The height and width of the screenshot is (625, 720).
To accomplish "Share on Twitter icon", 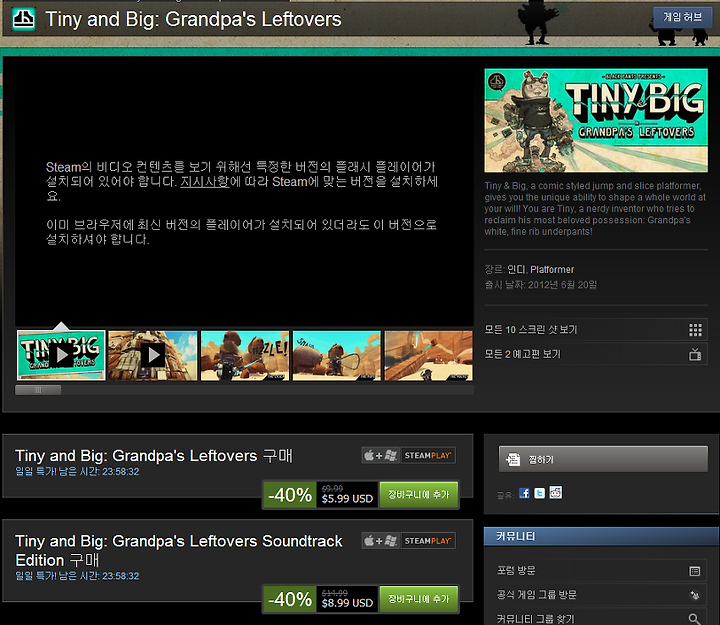I will tap(540, 493).
